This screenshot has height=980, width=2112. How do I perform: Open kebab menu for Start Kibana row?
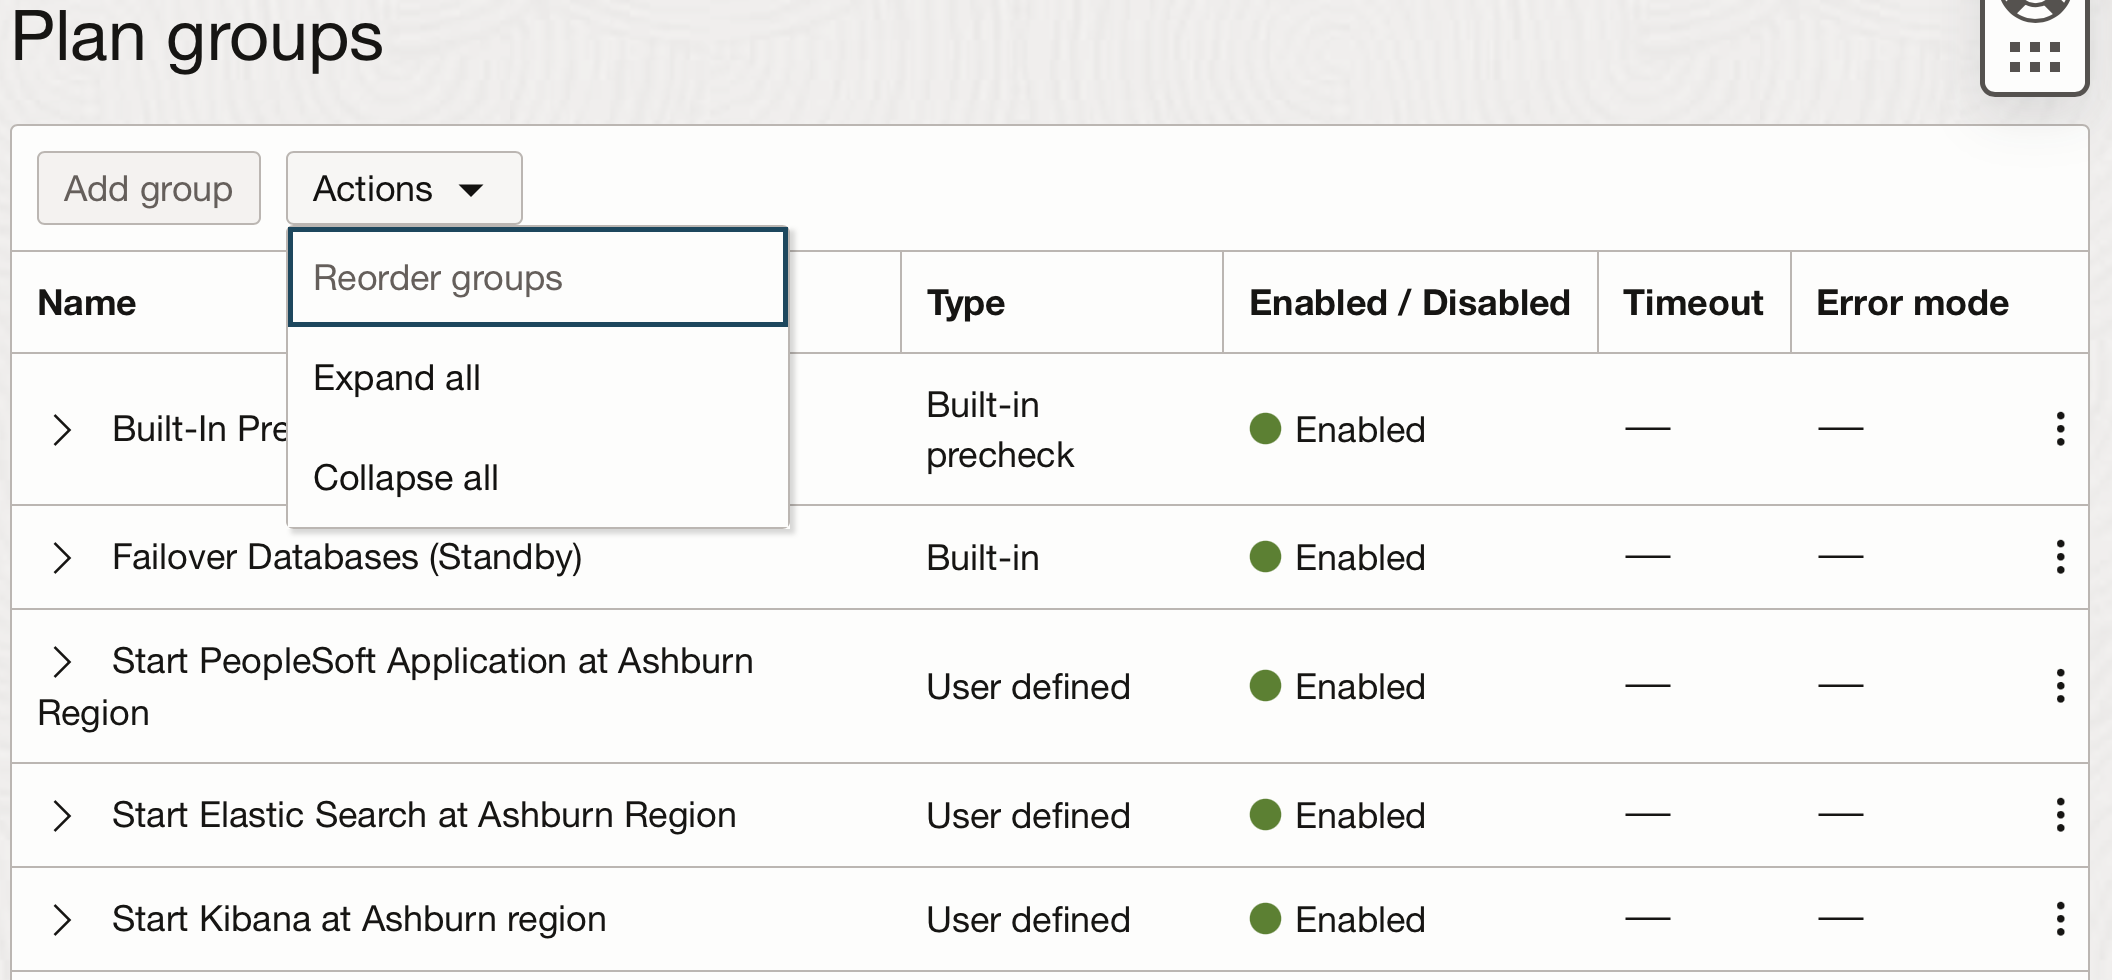tap(2060, 919)
